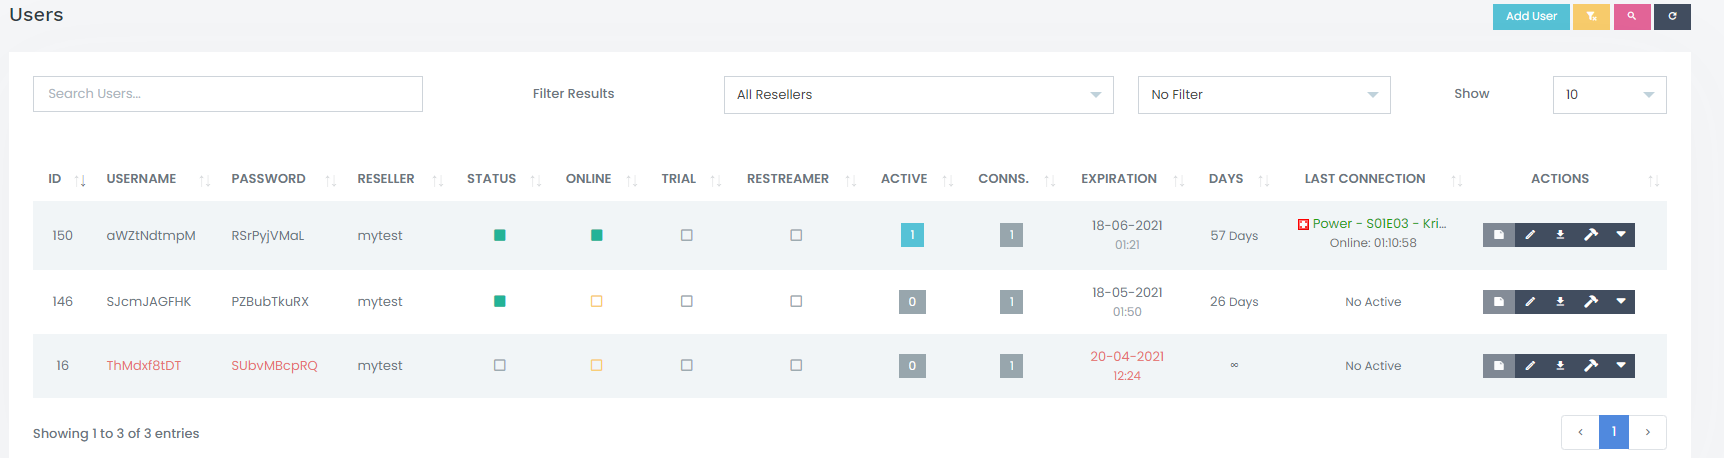Click download icon for user SJcmJAGFHK
Screen dimensions: 1724x458
1560,301
